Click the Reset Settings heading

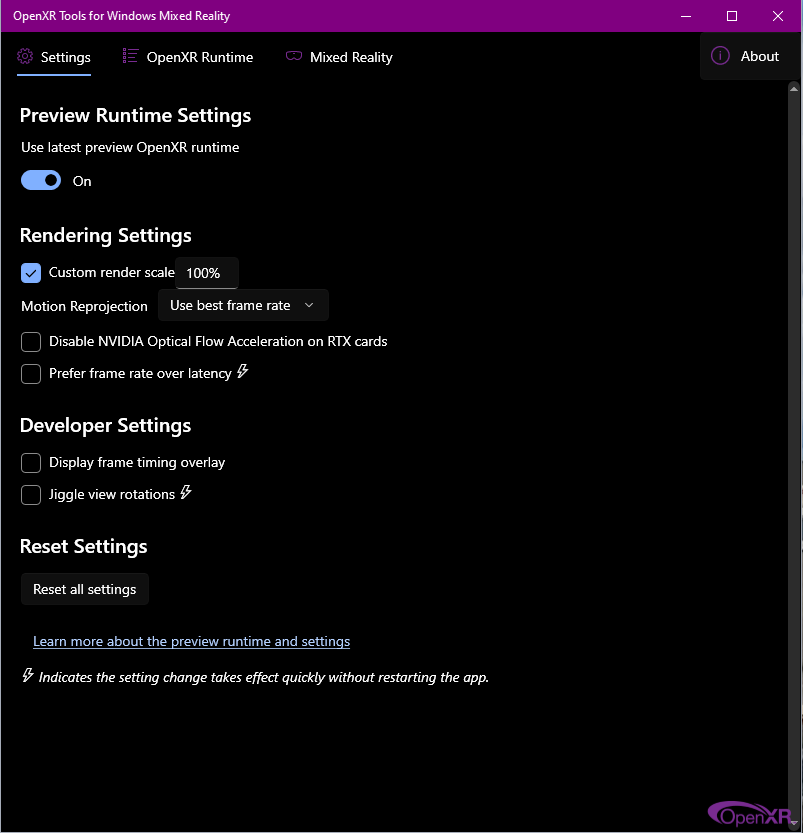[83, 547]
